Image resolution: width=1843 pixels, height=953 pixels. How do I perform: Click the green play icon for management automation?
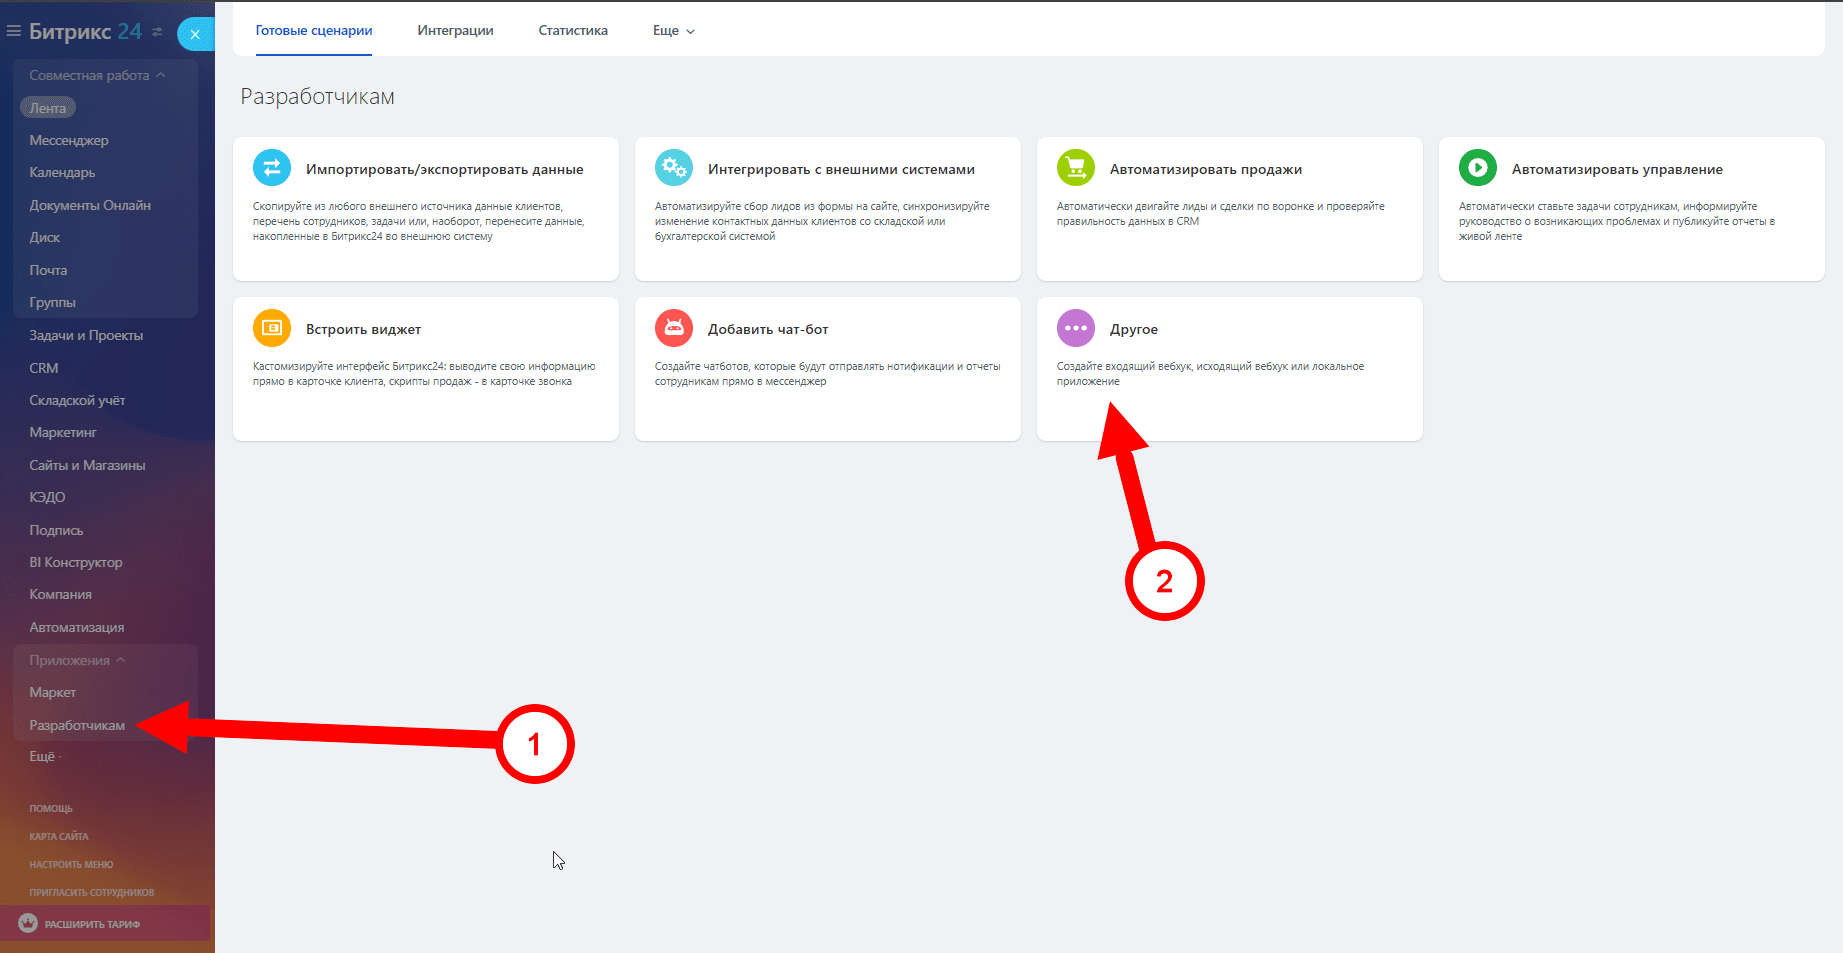[1478, 168]
